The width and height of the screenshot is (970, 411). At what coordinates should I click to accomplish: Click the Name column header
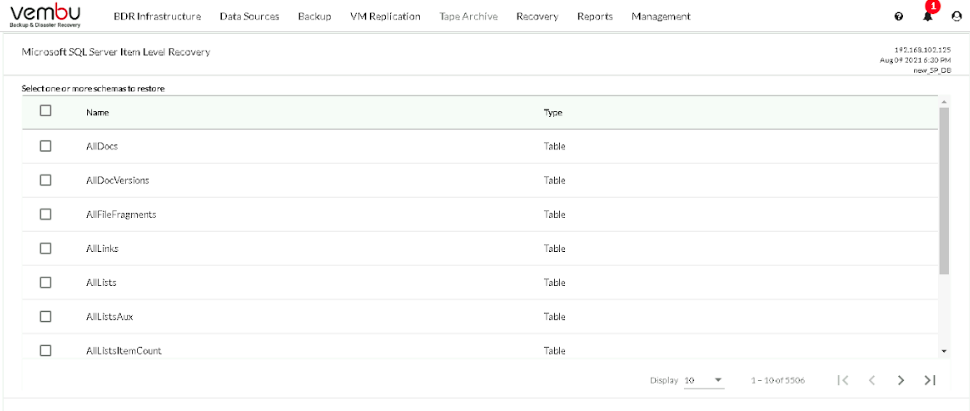pyautogui.click(x=98, y=113)
